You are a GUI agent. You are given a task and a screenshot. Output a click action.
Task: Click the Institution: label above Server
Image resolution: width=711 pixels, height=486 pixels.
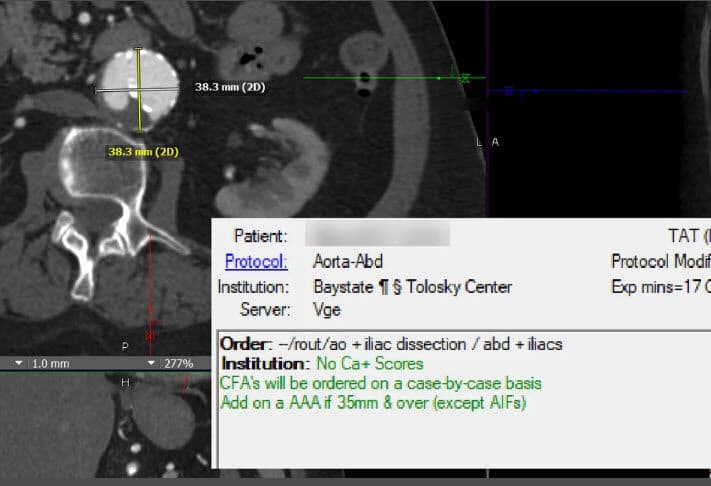(x=253, y=287)
